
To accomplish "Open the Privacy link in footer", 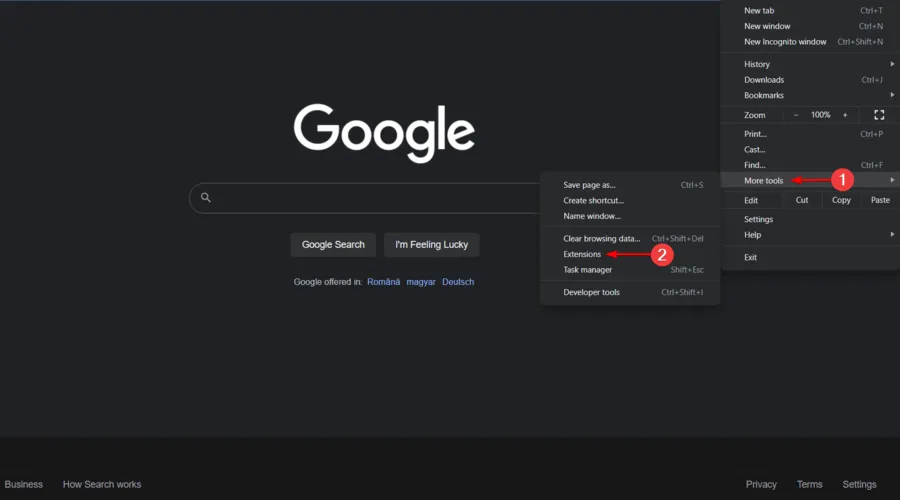I will click(760, 484).
